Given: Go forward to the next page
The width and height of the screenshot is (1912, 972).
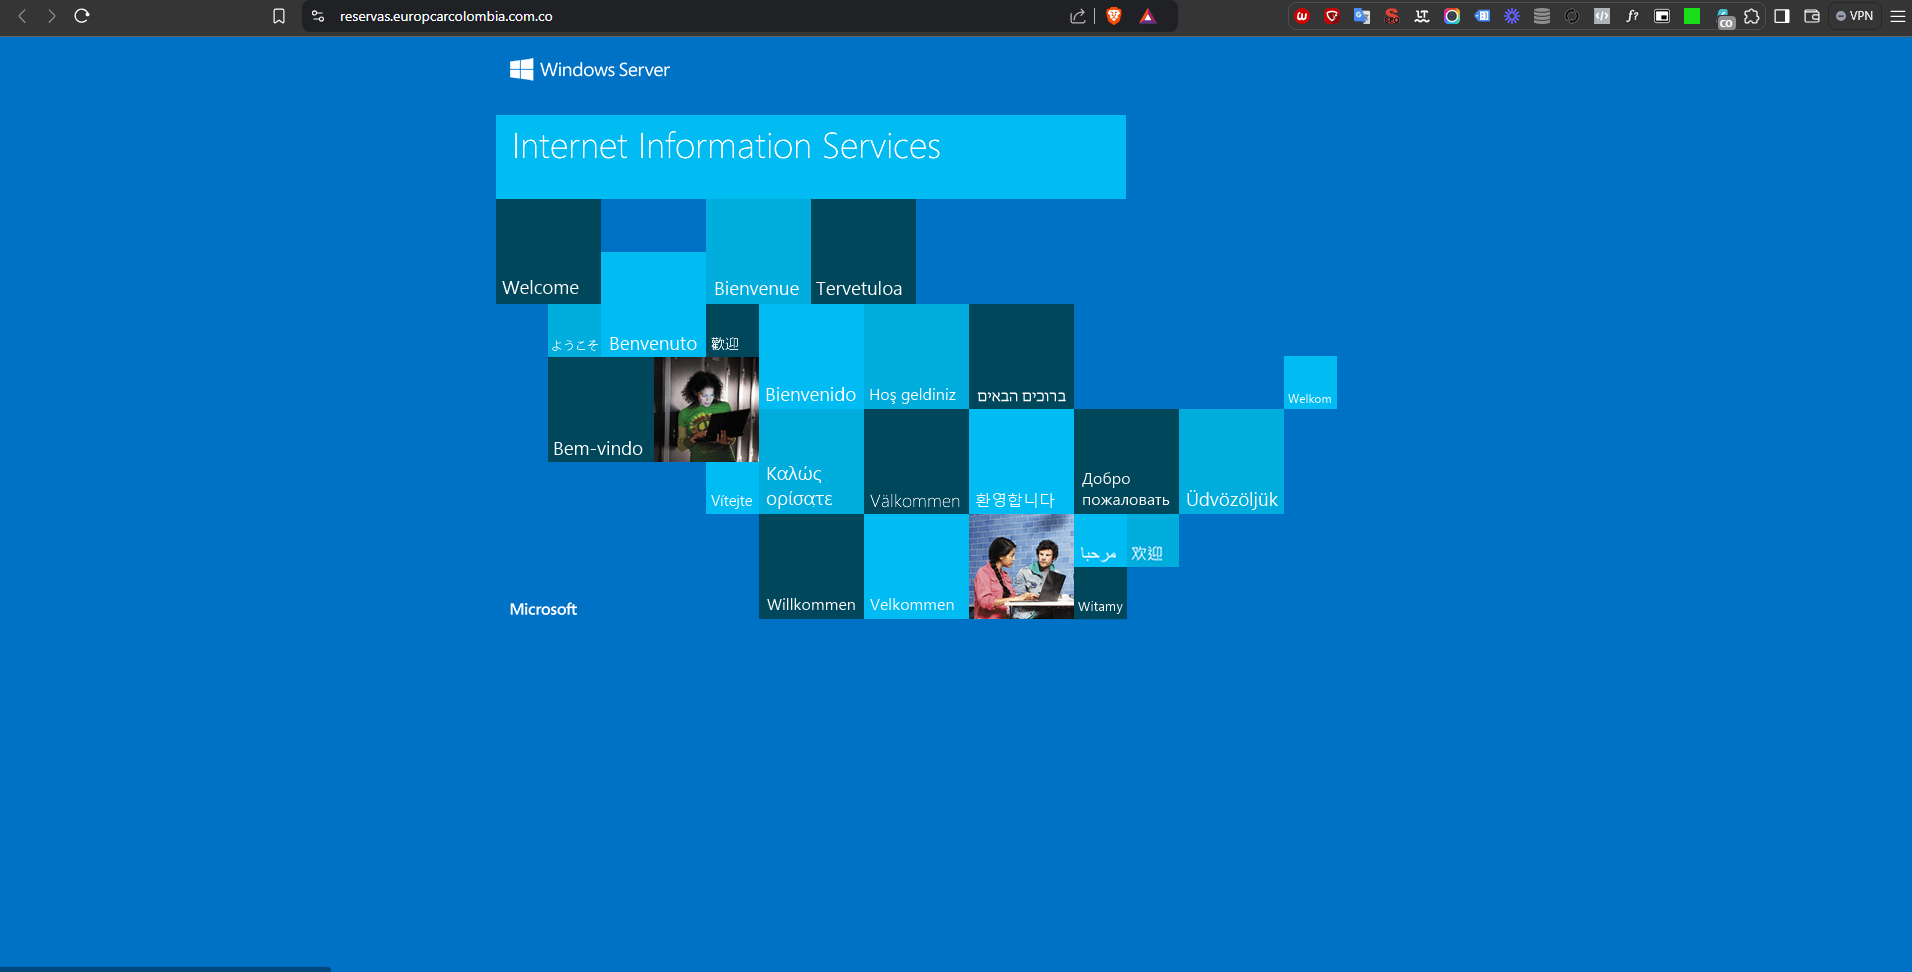Looking at the screenshot, I should (51, 16).
